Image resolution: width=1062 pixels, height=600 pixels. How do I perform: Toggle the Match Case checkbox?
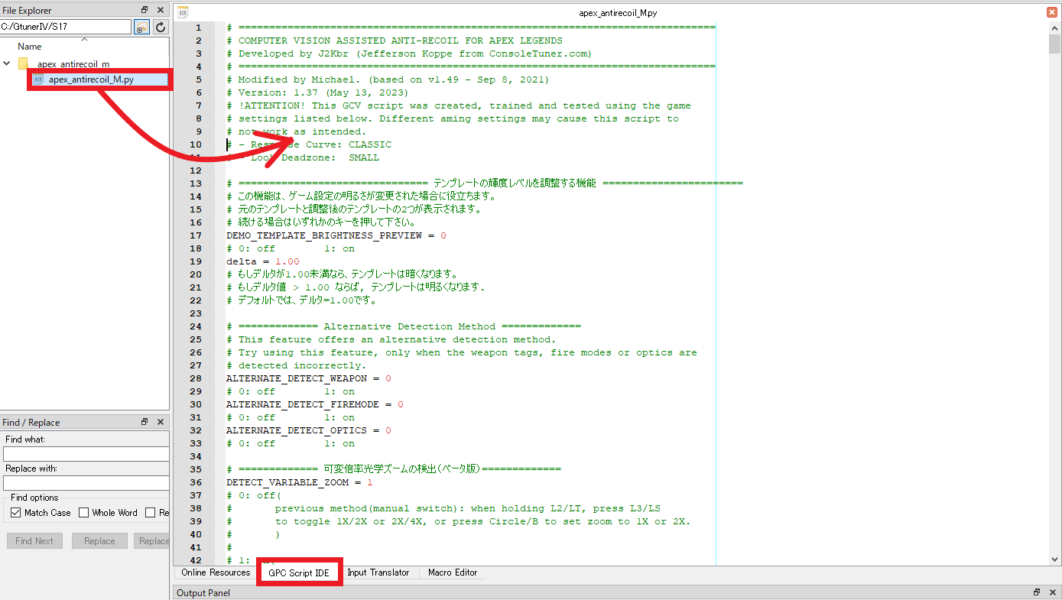click(x=15, y=513)
